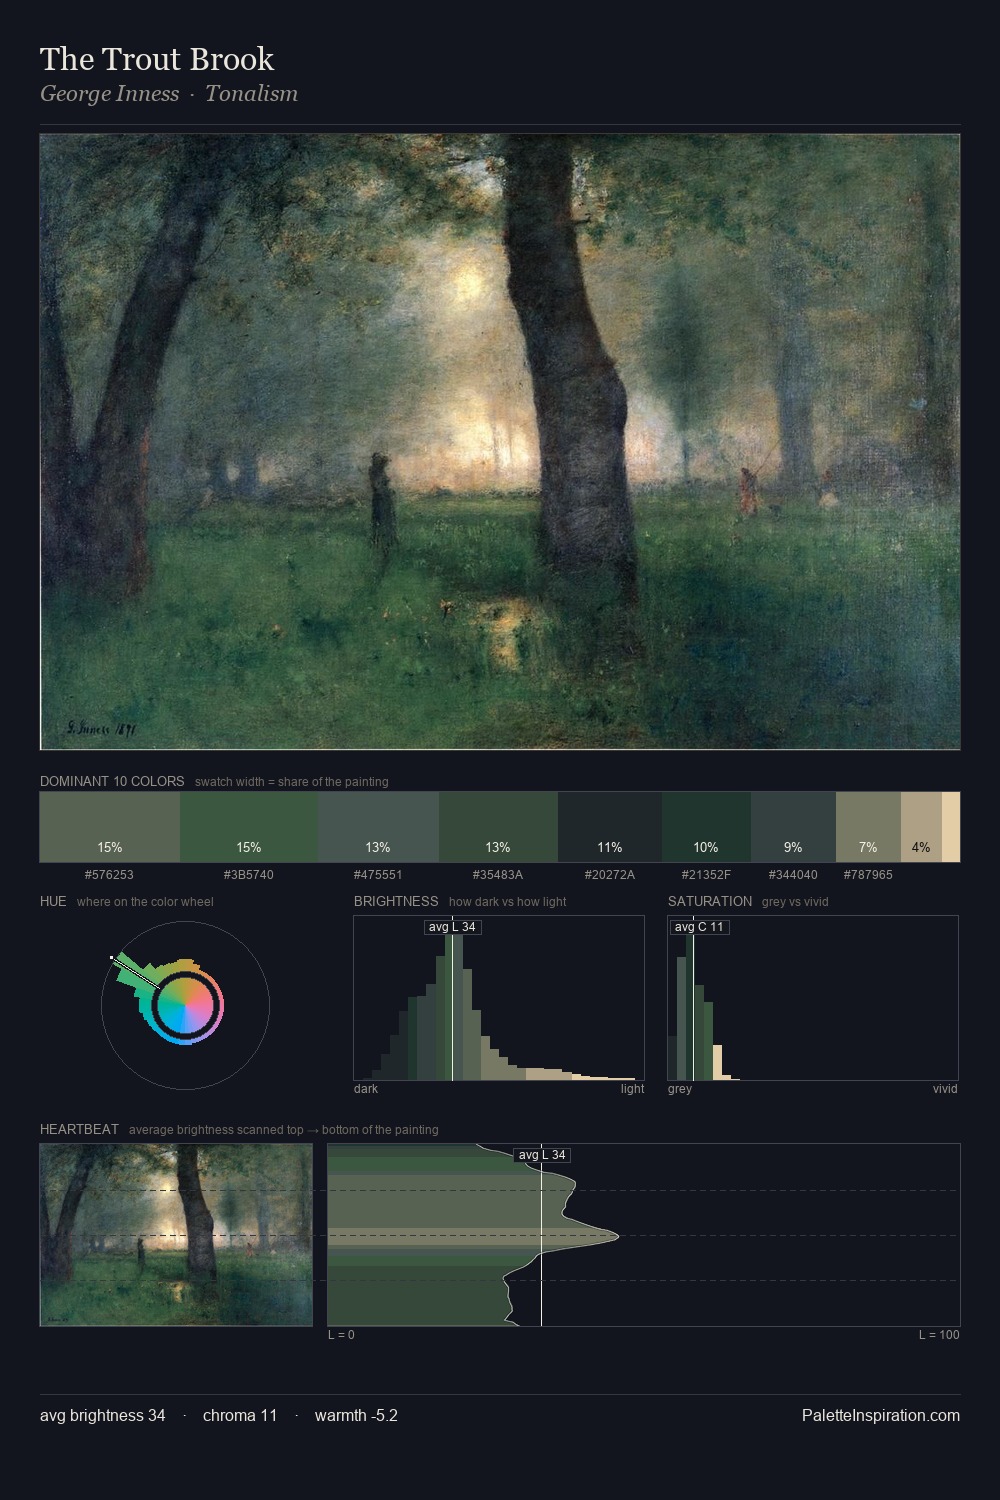1000x1500 pixels.
Task: Click the BRIGHTNESS section heading
Action: click(396, 901)
